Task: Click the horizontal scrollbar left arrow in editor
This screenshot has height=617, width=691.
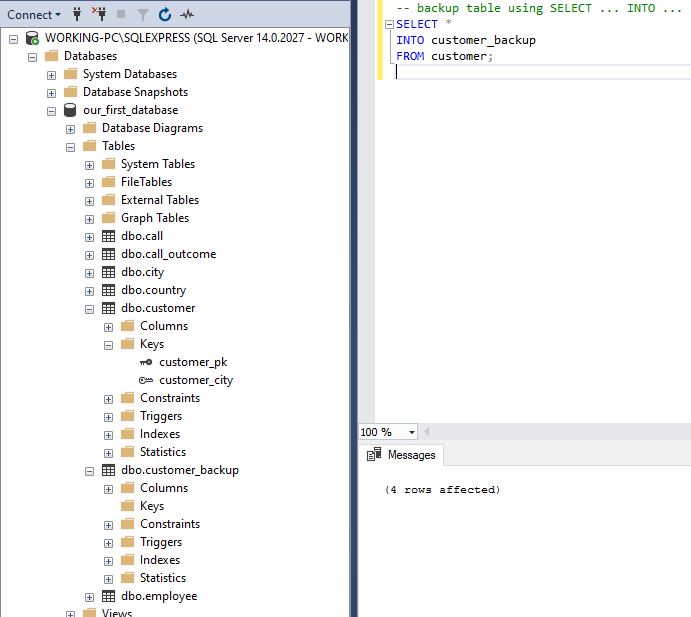Action: tap(426, 431)
